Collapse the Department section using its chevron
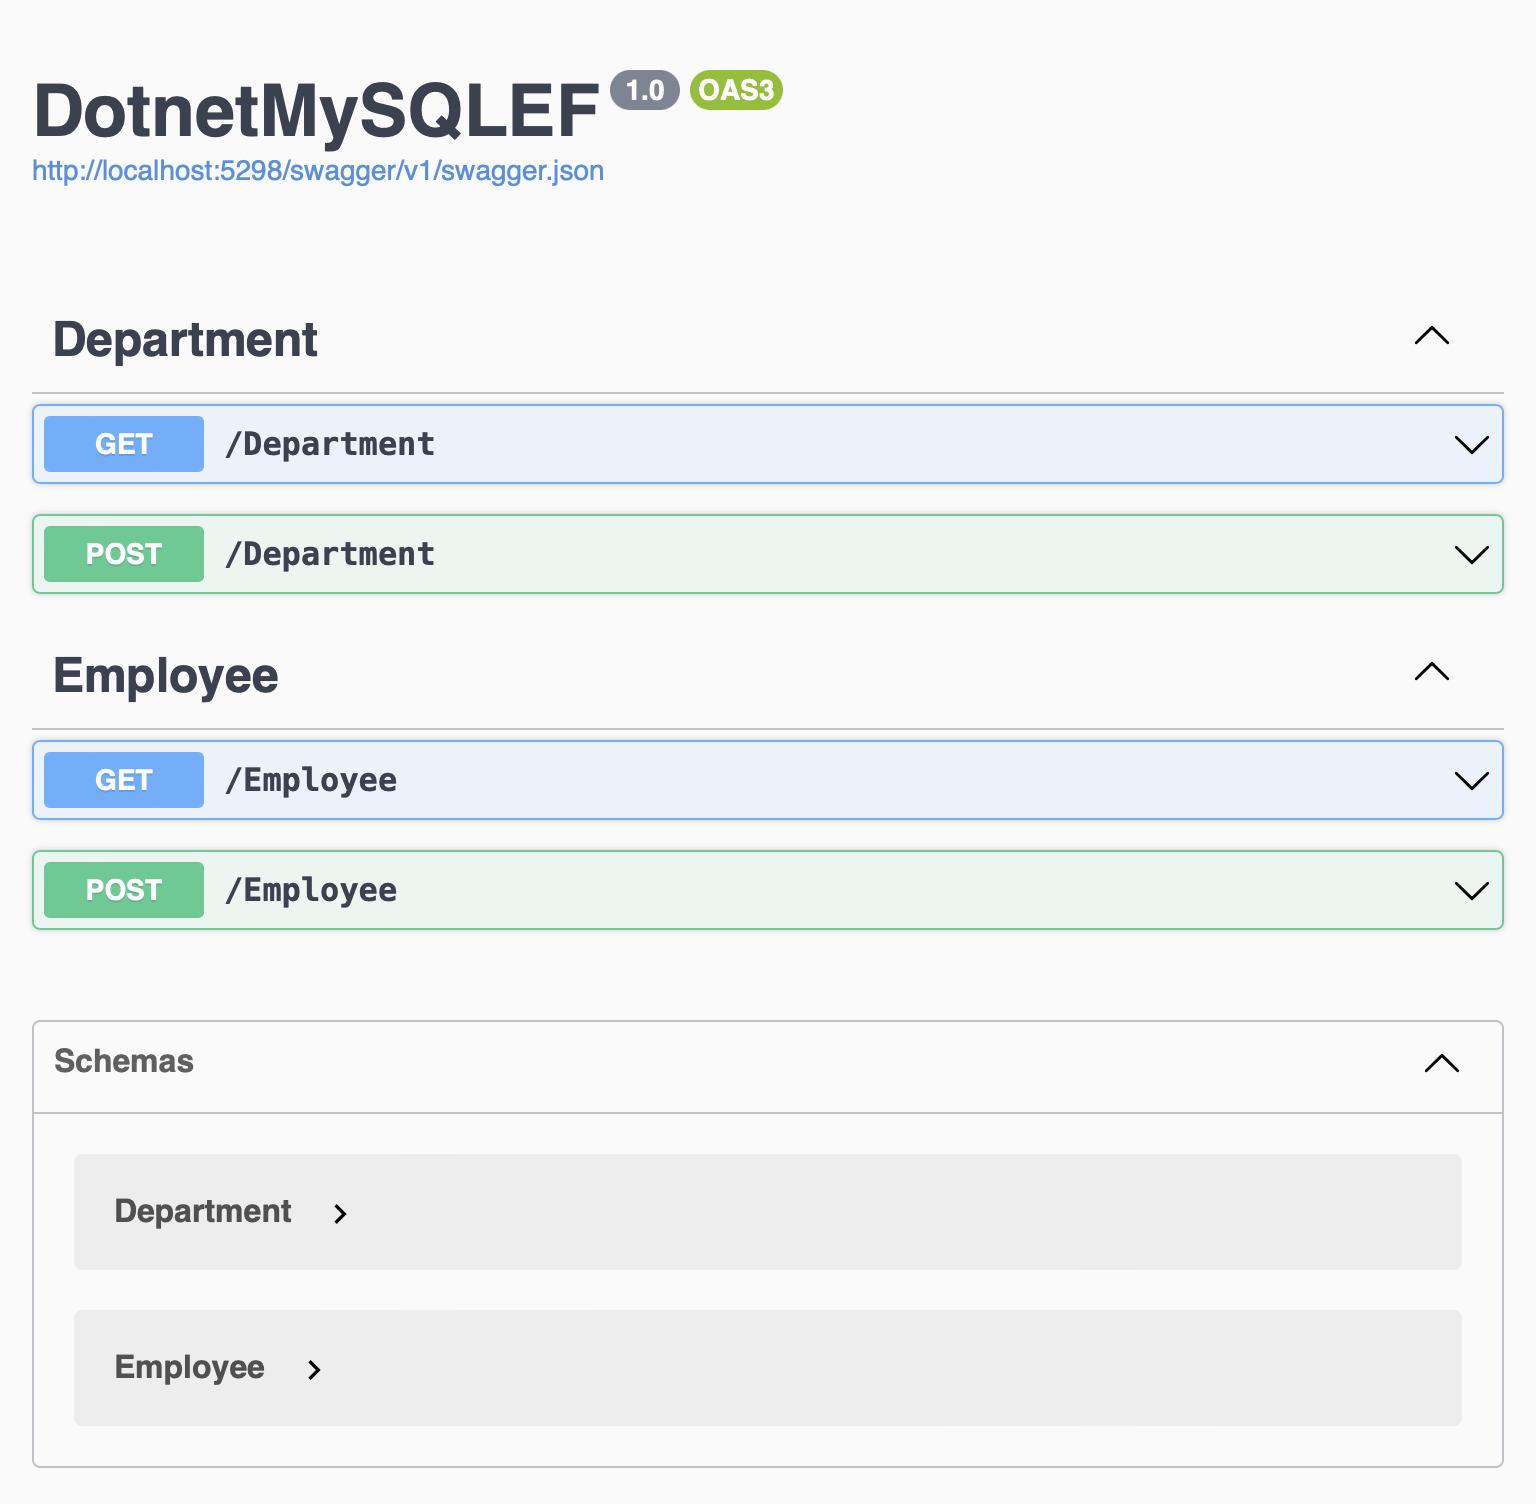The width and height of the screenshot is (1536, 1504). 1432,336
